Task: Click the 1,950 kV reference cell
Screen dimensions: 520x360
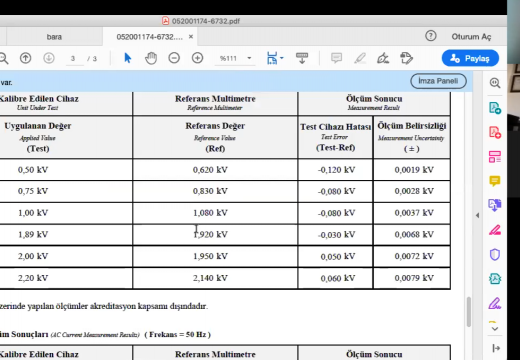Action: [215, 256]
